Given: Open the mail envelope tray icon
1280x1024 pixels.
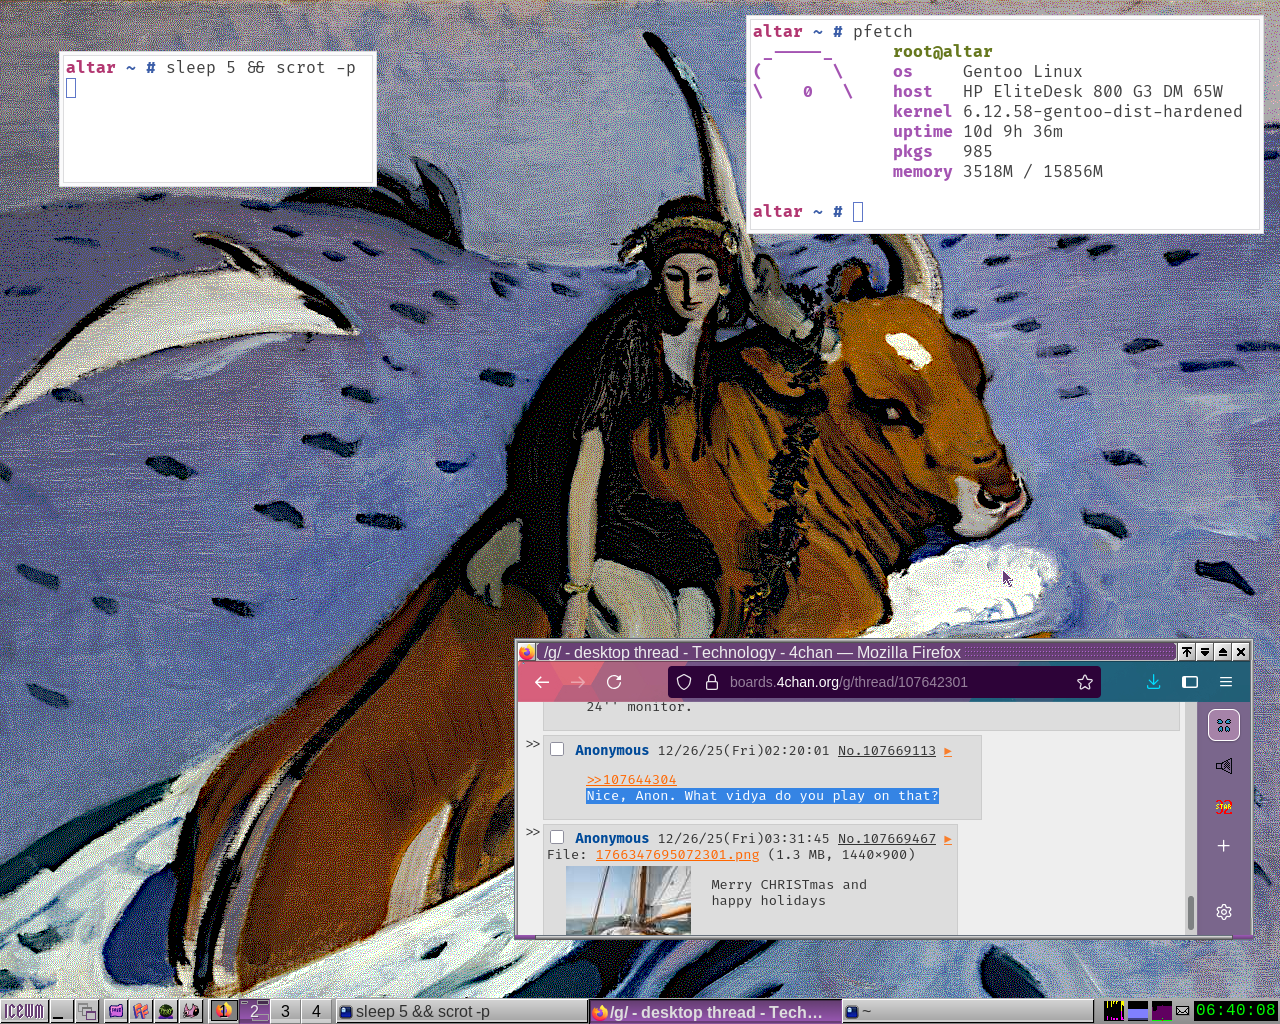Looking at the screenshot, I should click(1183, 1011).
